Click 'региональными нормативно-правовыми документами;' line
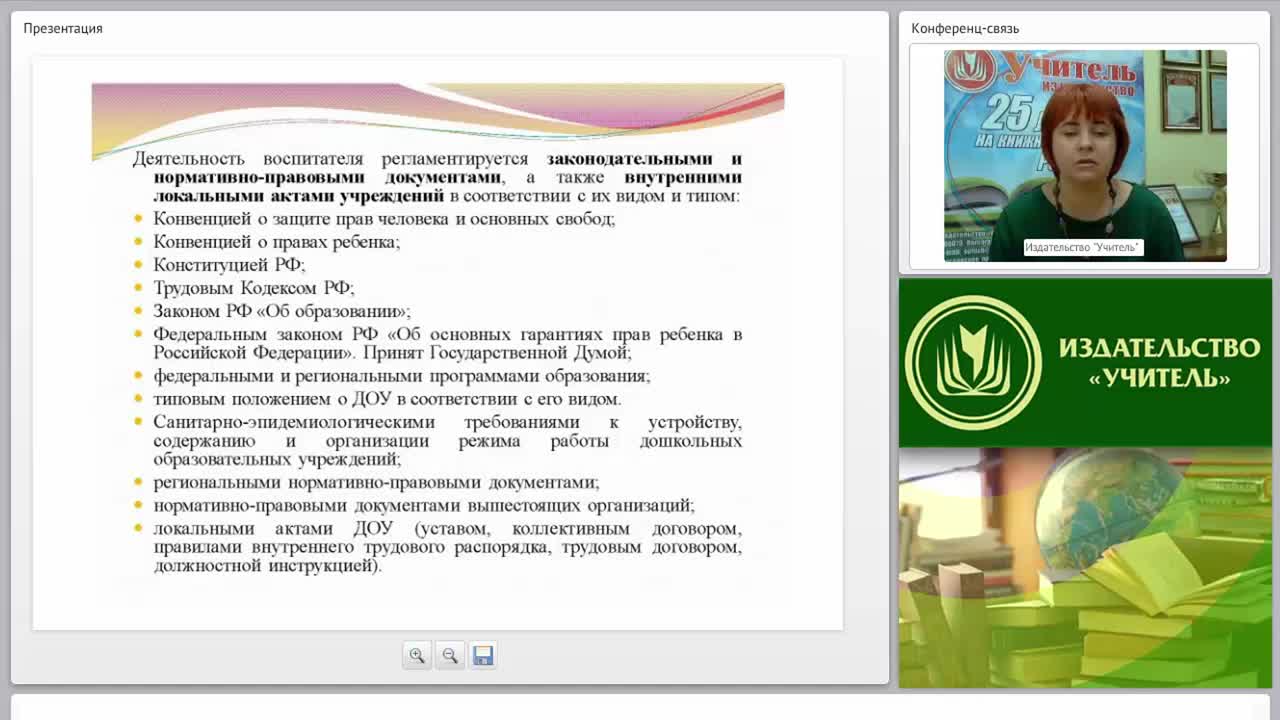Viewport: 1280px width, 720px height. point(376,482)
